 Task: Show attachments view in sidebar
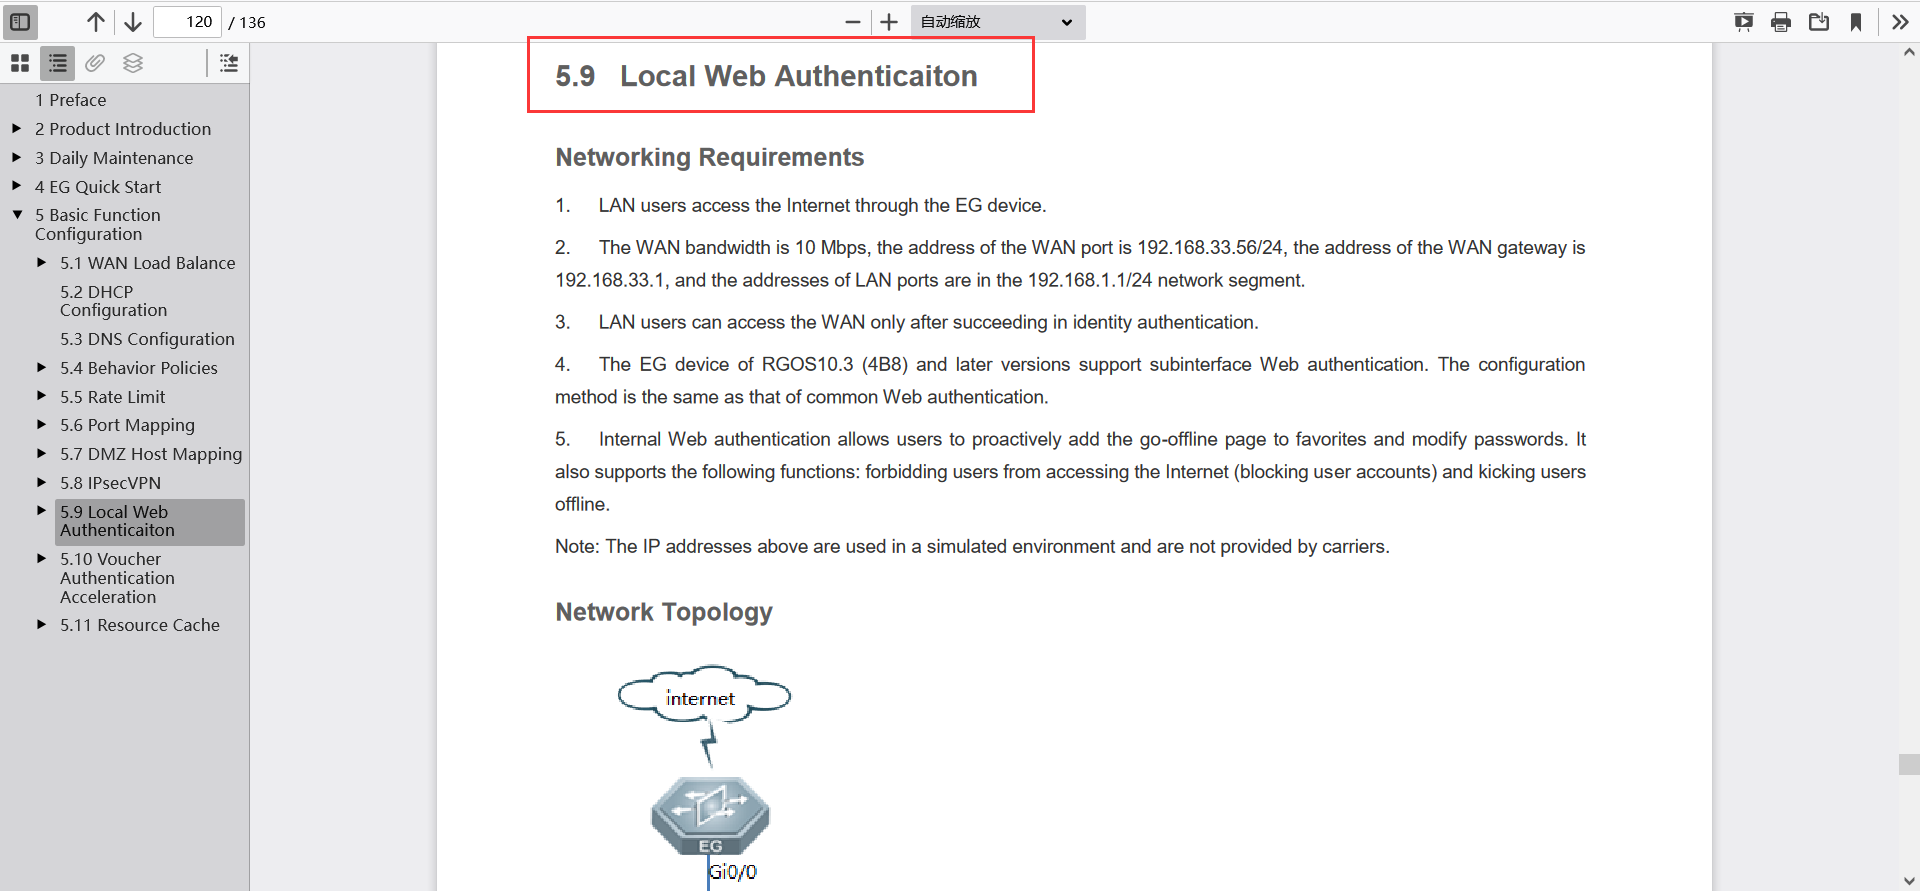click(95, 63)
